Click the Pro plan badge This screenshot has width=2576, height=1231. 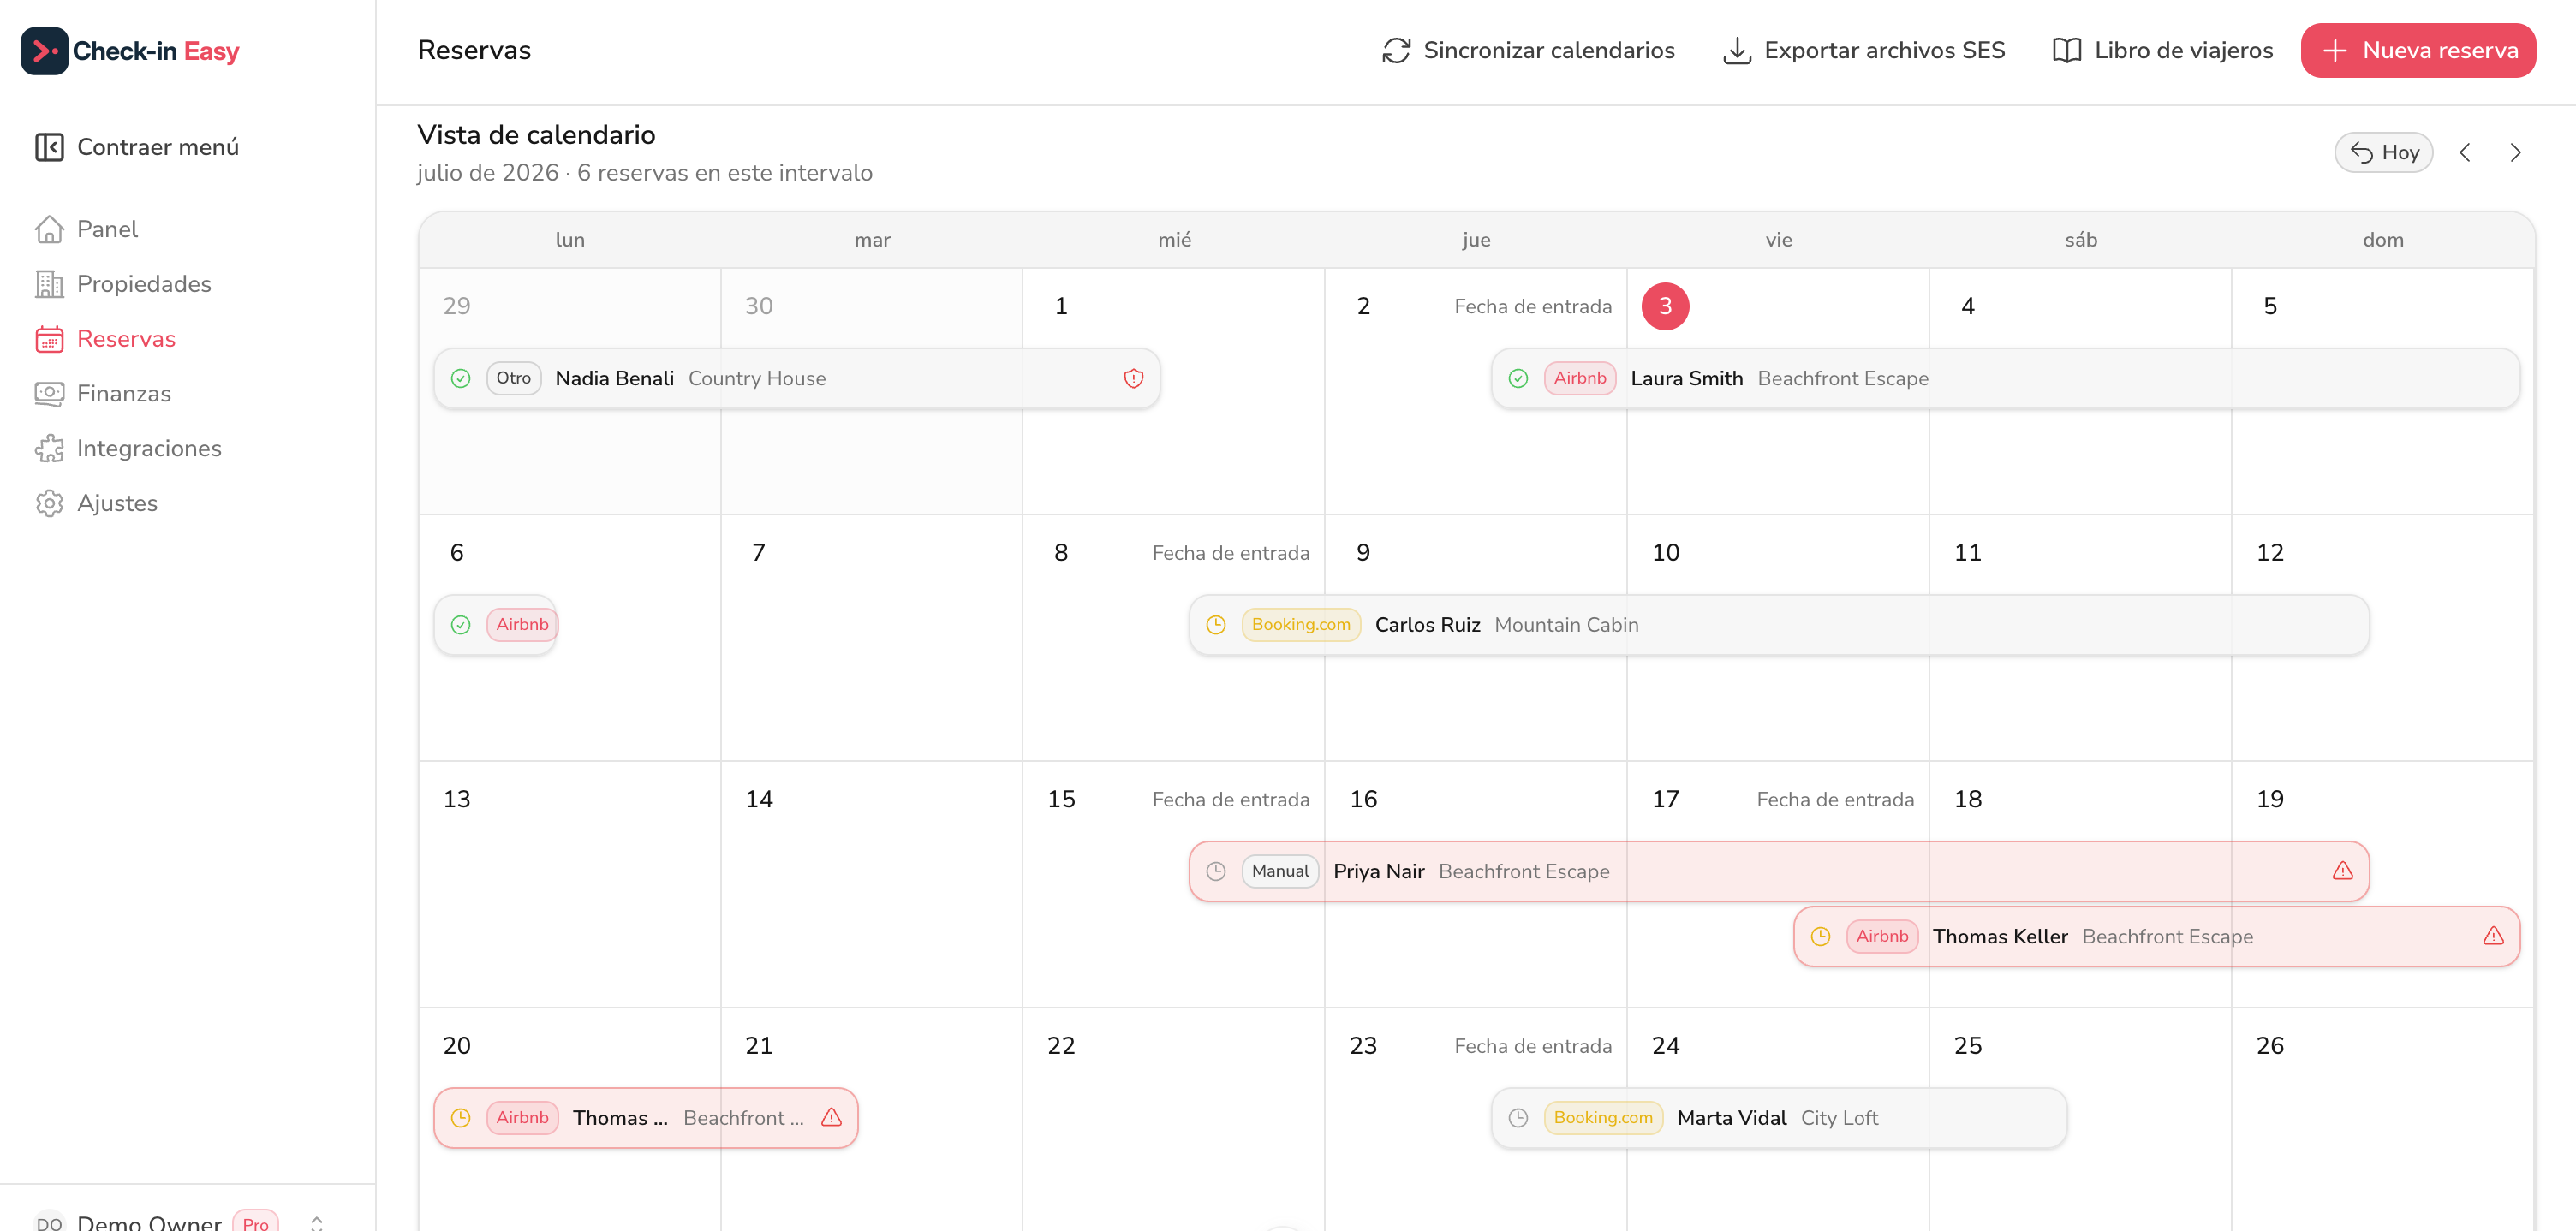click(255, 1222)
